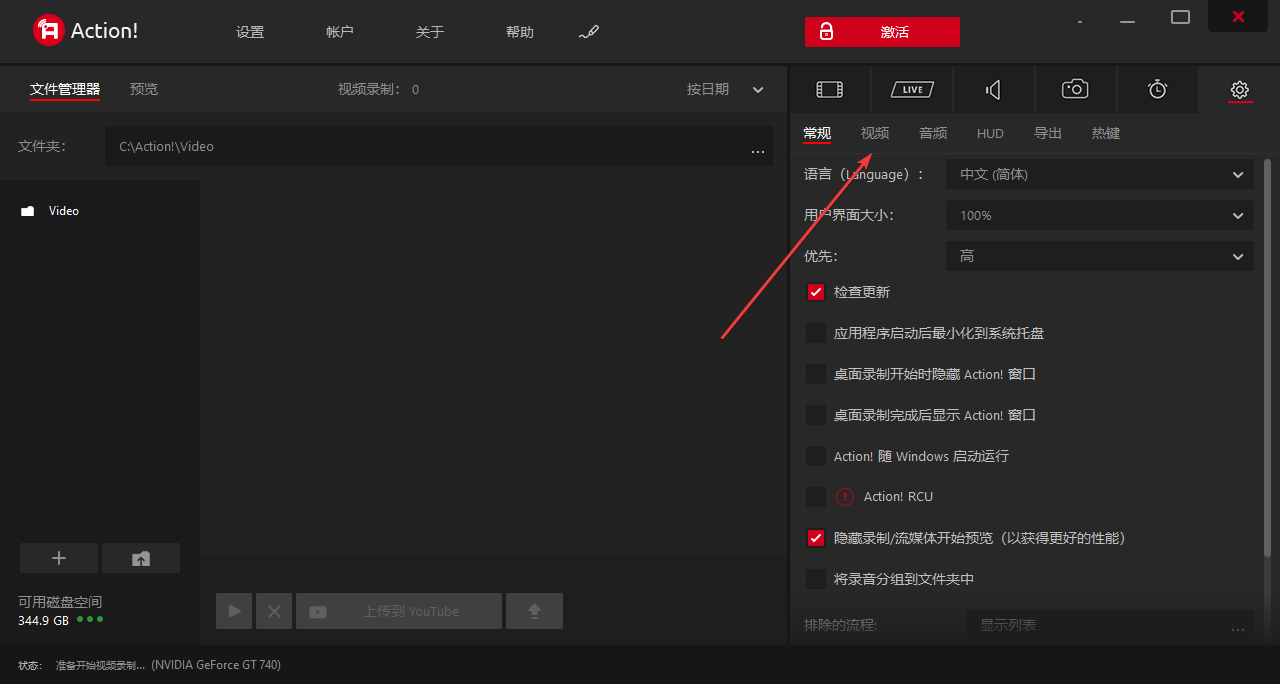Click the add folder plus button
The image size is (1280, 684).
point(59,558)
